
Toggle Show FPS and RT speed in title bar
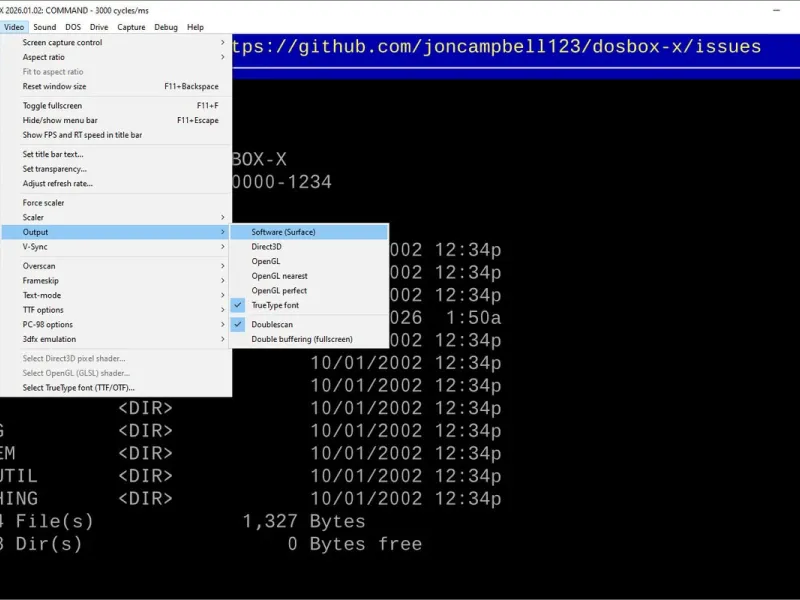[116, 135]
